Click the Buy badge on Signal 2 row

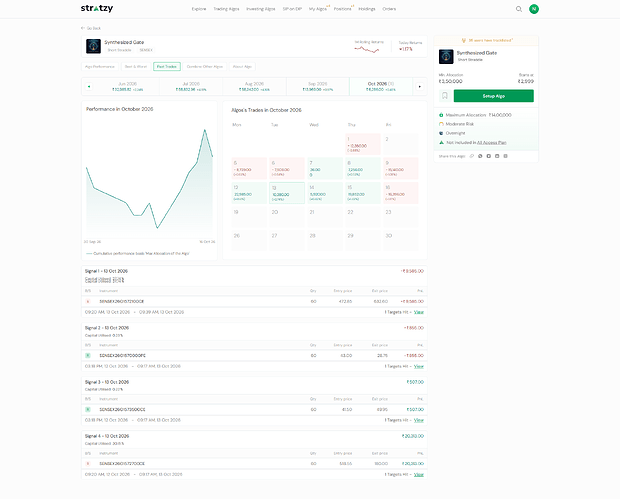coord(88,355)
